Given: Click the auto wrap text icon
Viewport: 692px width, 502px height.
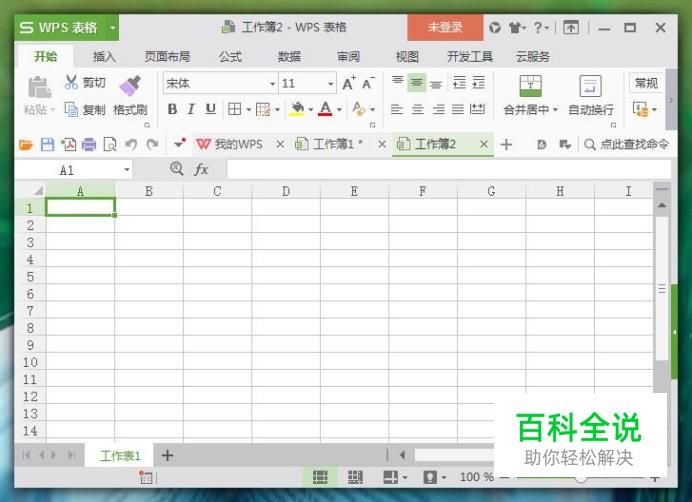Looking at the screenshot, I should [x=590, y=86].
